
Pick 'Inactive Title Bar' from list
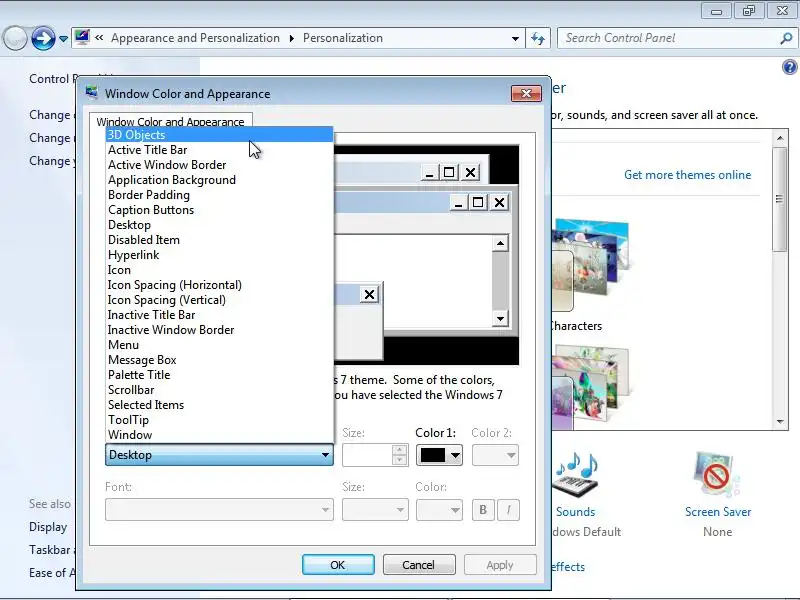(219, 315)
